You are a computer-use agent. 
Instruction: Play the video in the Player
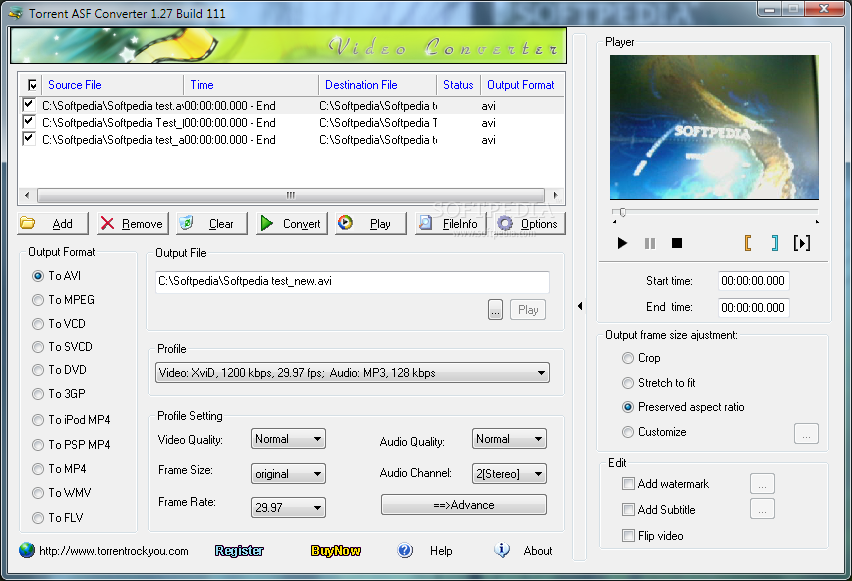coord(622,243)
